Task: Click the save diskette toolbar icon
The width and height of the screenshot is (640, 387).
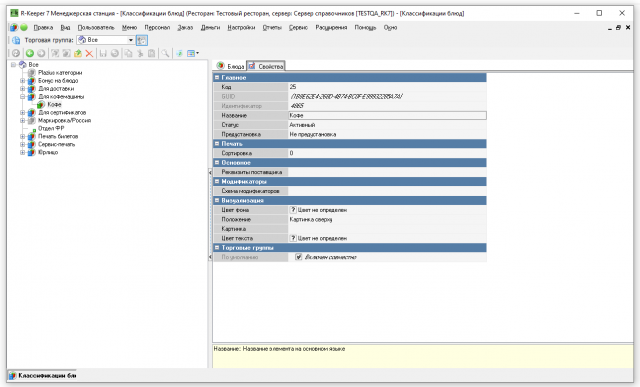Action: (103, 53)
